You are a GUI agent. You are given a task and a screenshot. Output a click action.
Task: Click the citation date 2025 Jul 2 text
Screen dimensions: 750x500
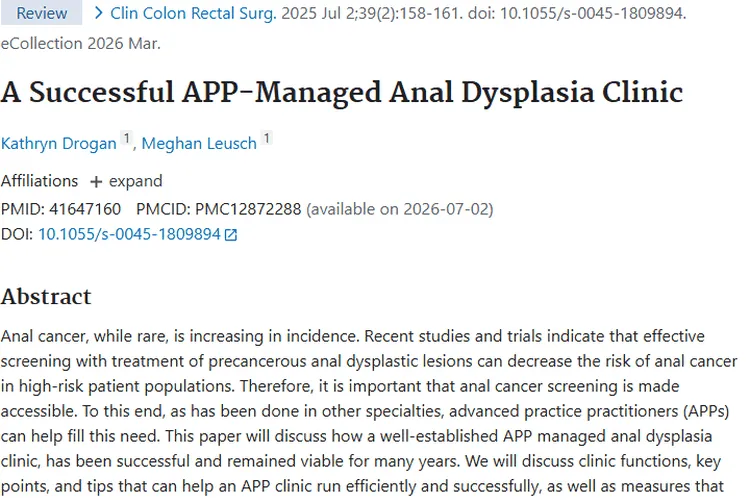pyautogui.click(x=320, y=13)
